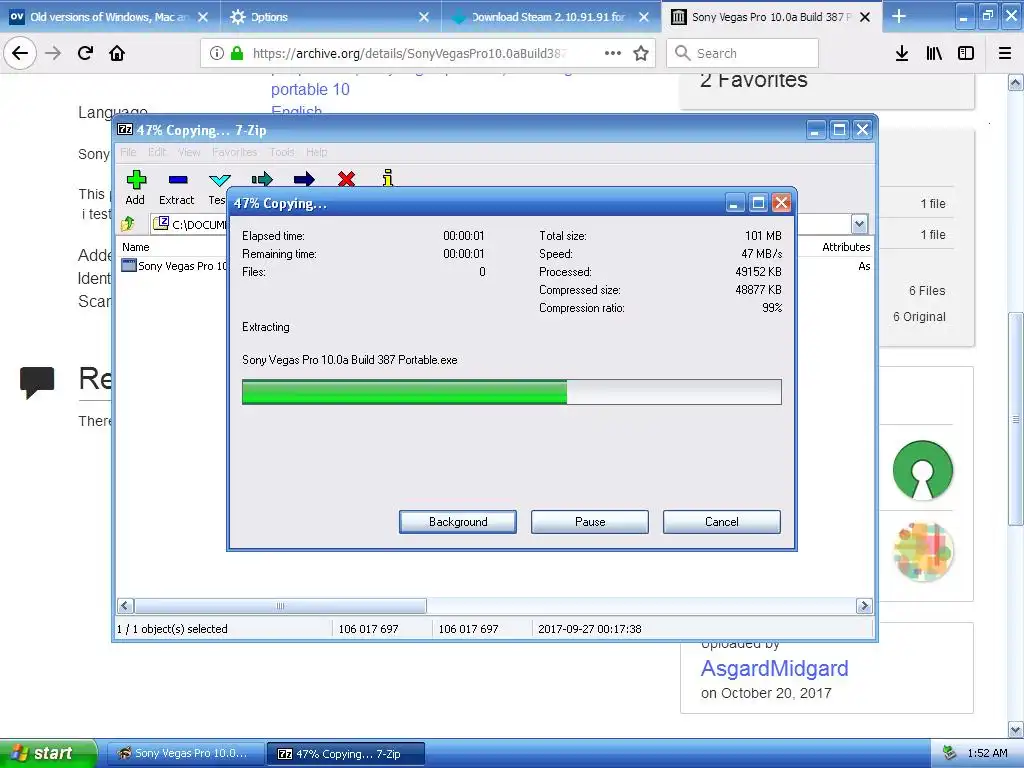Go to the Firefox home page
The width and height of the screenshot is (1024, 768).
[117, 53]
